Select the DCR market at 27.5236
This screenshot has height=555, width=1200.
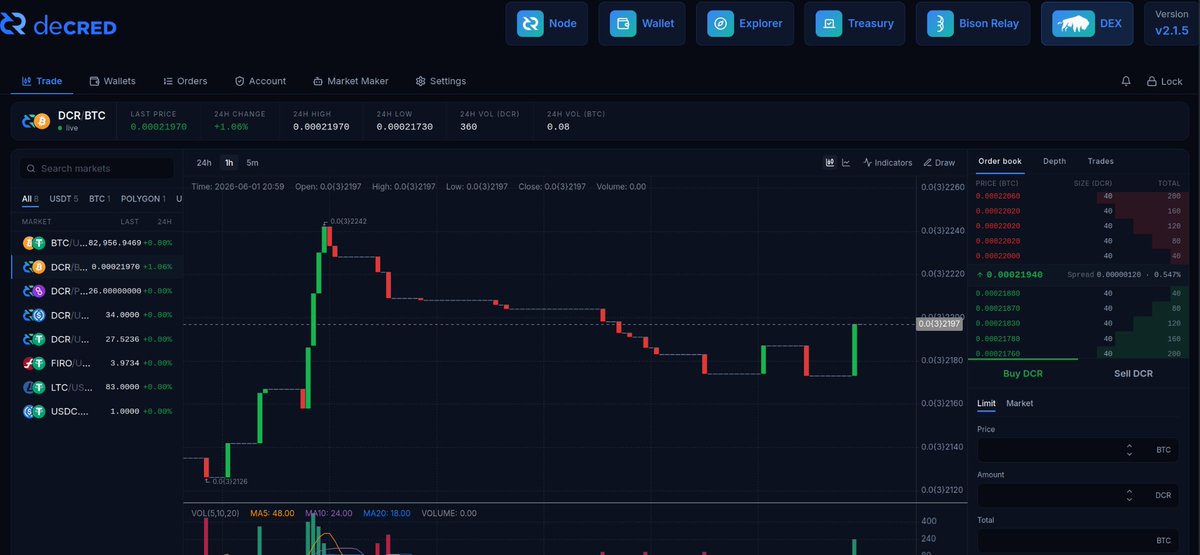[x=97, y=339]
